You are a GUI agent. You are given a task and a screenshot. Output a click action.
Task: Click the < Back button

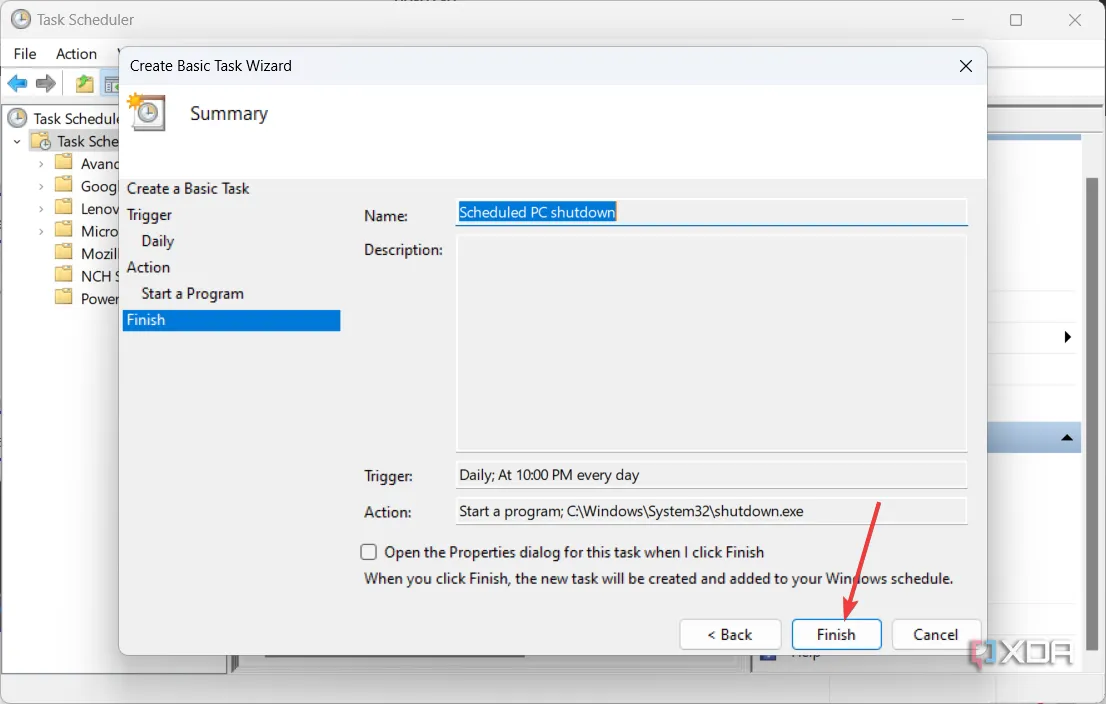tap(730, 634)
